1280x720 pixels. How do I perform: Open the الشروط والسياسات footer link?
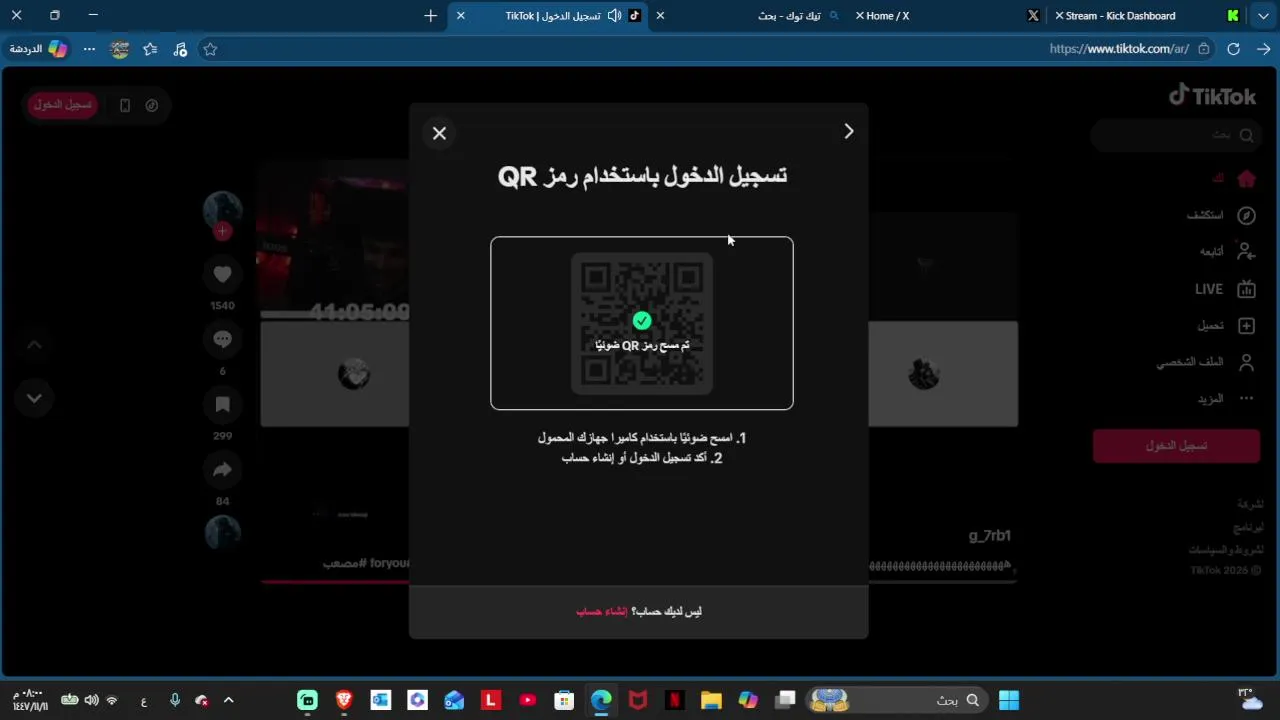point(1226,550)
